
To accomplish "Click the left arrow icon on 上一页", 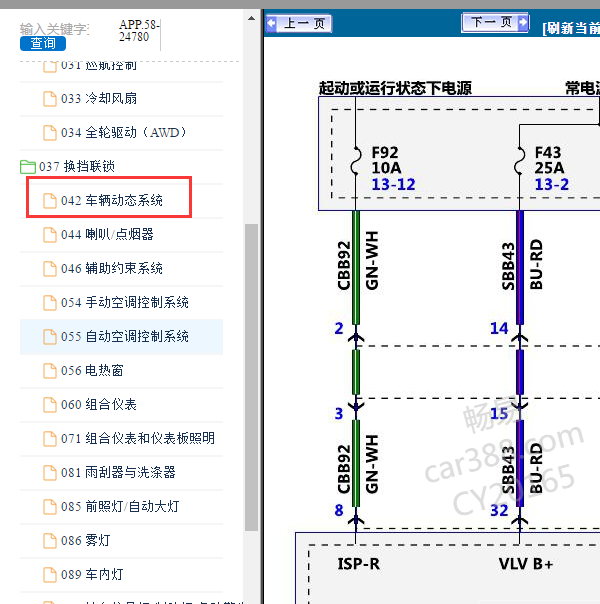I will (x=272, y=23).
